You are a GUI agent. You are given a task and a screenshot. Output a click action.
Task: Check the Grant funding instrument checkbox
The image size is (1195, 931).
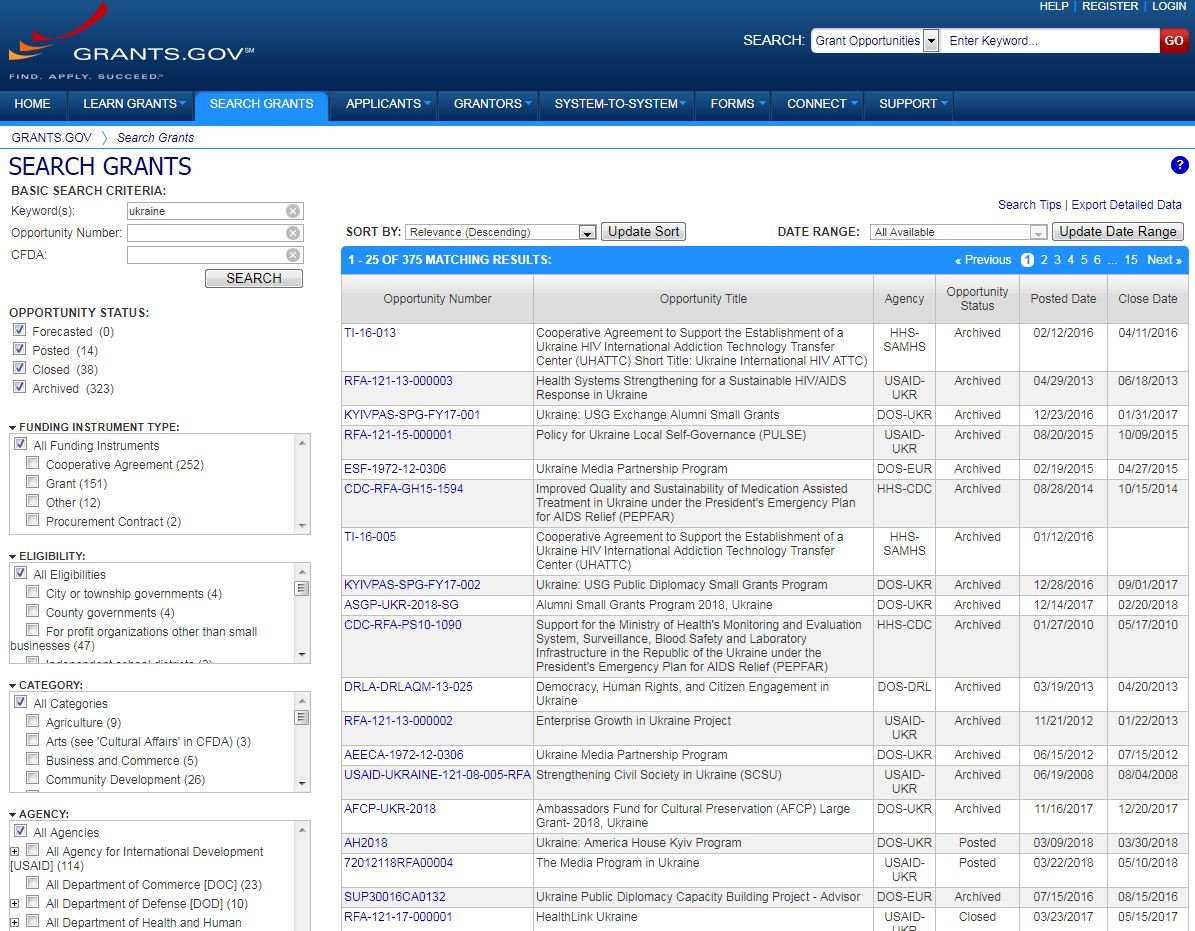(x=32, y=482)
